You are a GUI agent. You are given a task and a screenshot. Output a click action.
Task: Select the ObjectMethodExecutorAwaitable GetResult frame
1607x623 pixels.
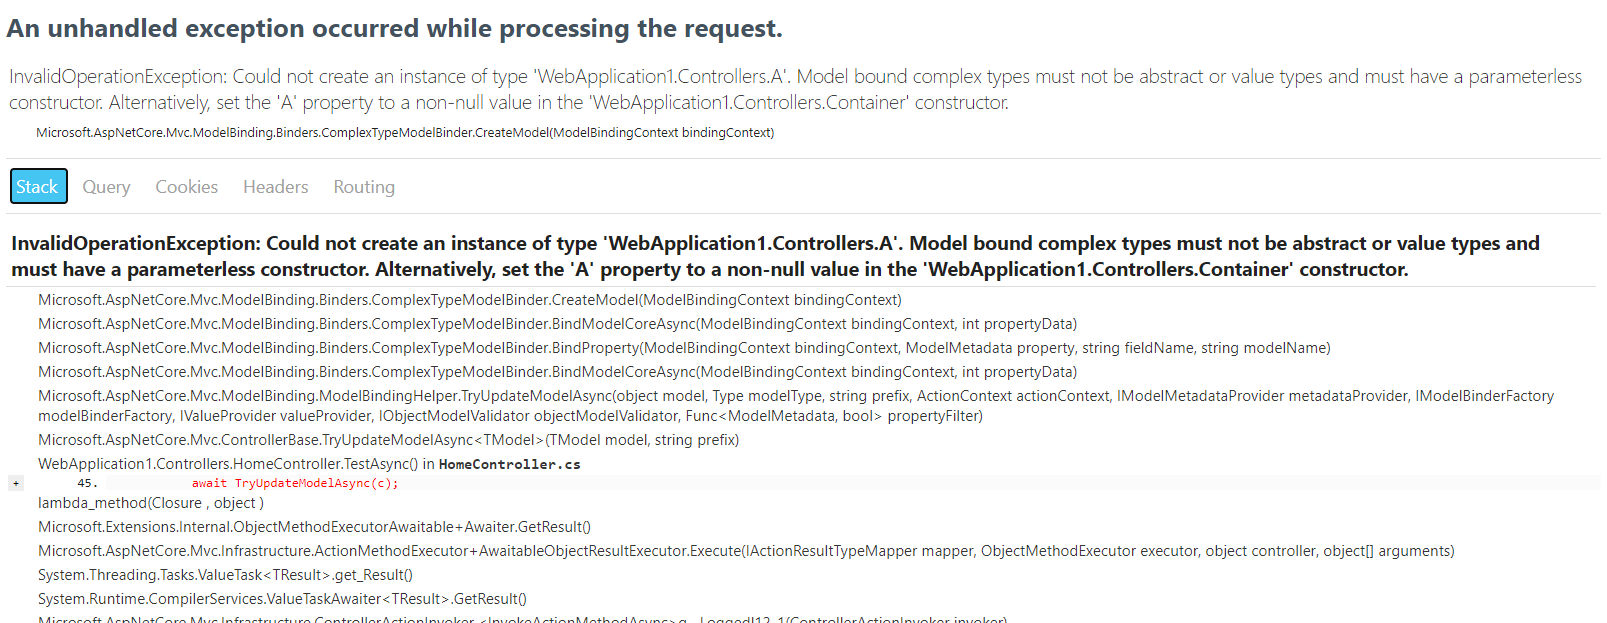pyautogui.click(x=313, y=526)
